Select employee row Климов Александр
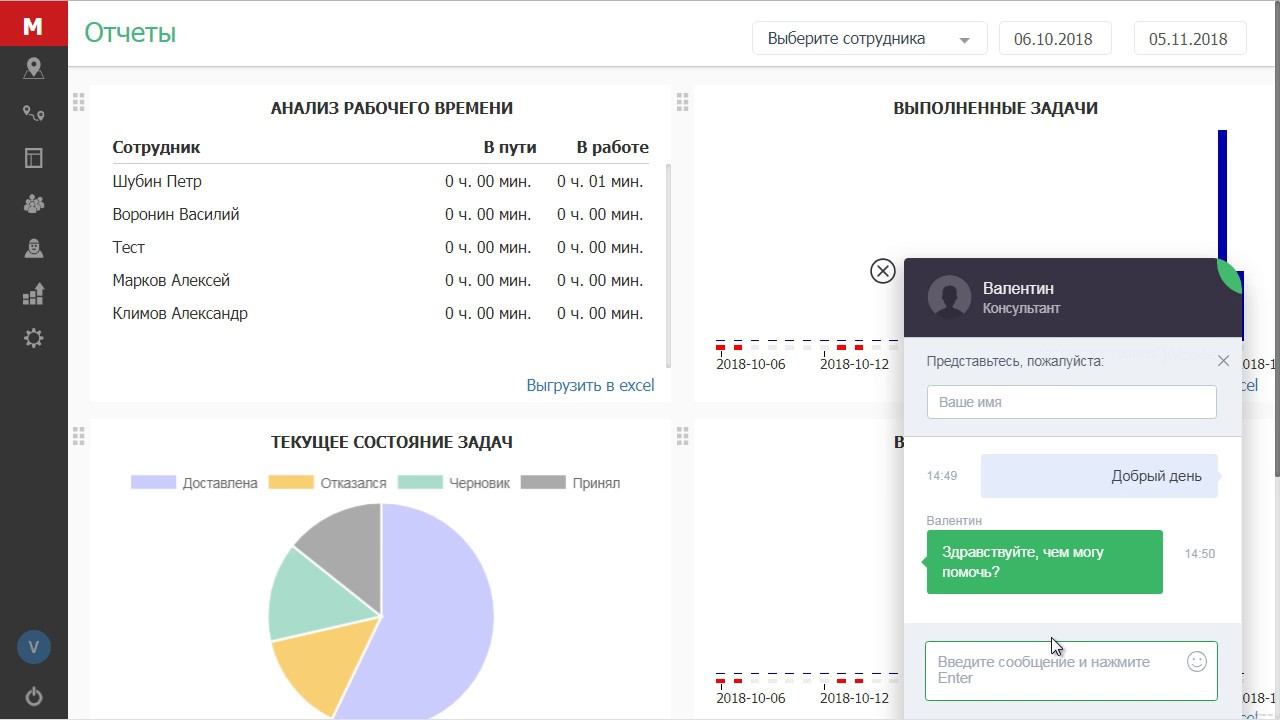This screenshot has width=1280, height=720. click(x=380, y=313)
